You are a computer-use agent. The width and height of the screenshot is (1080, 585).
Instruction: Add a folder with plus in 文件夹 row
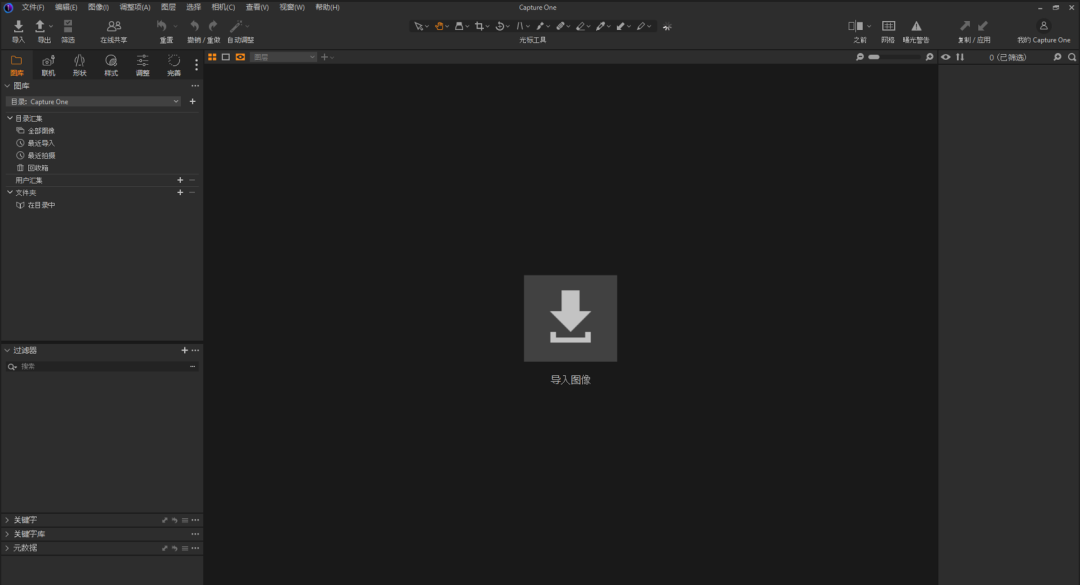pos(180,192)
